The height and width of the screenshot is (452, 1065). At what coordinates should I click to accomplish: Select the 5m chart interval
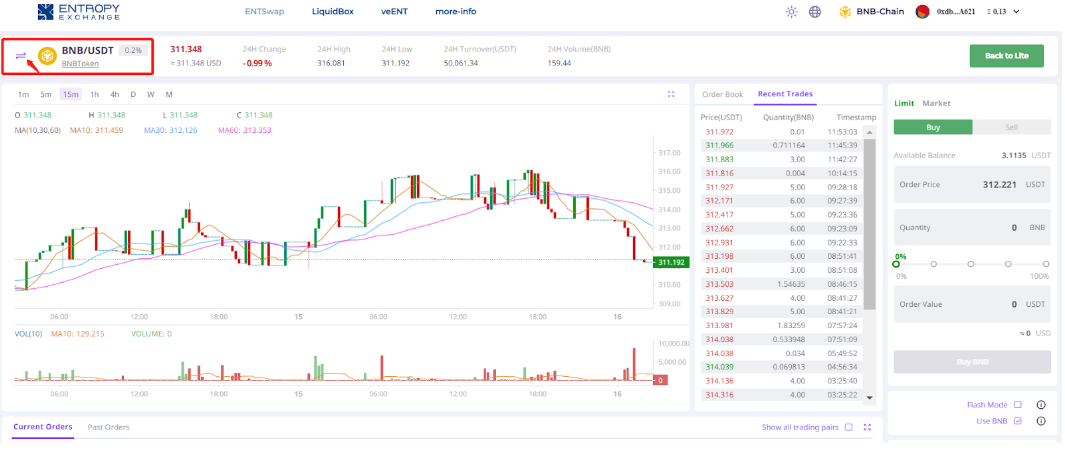46,94
